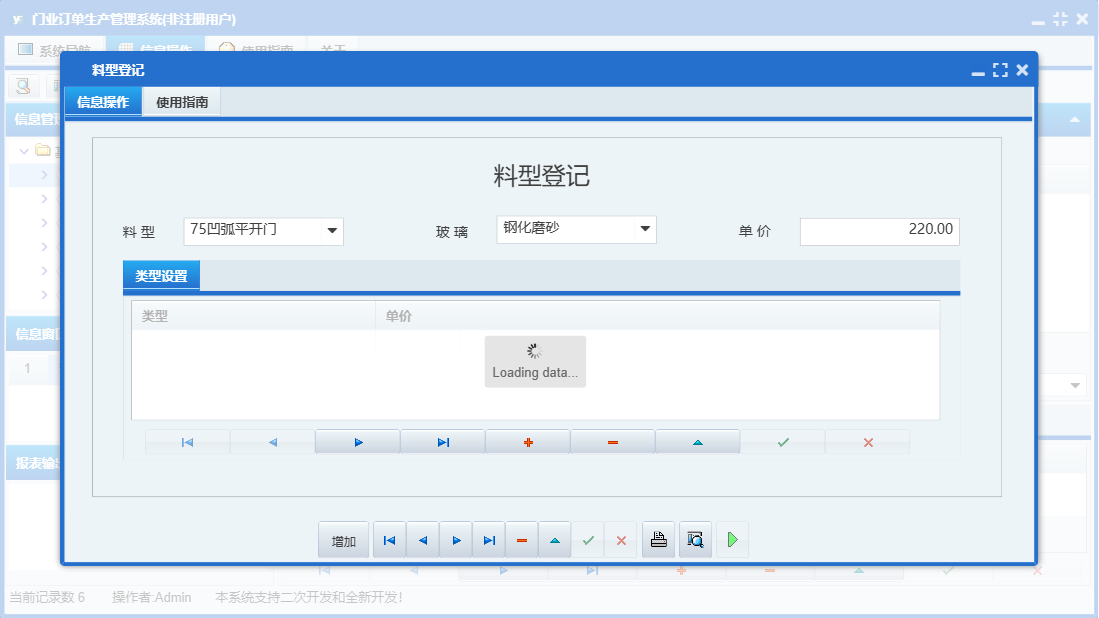1099x618 pixels.
Task: Jump to last record with bottom toolbar icon
Action: [x=489, y=539]
